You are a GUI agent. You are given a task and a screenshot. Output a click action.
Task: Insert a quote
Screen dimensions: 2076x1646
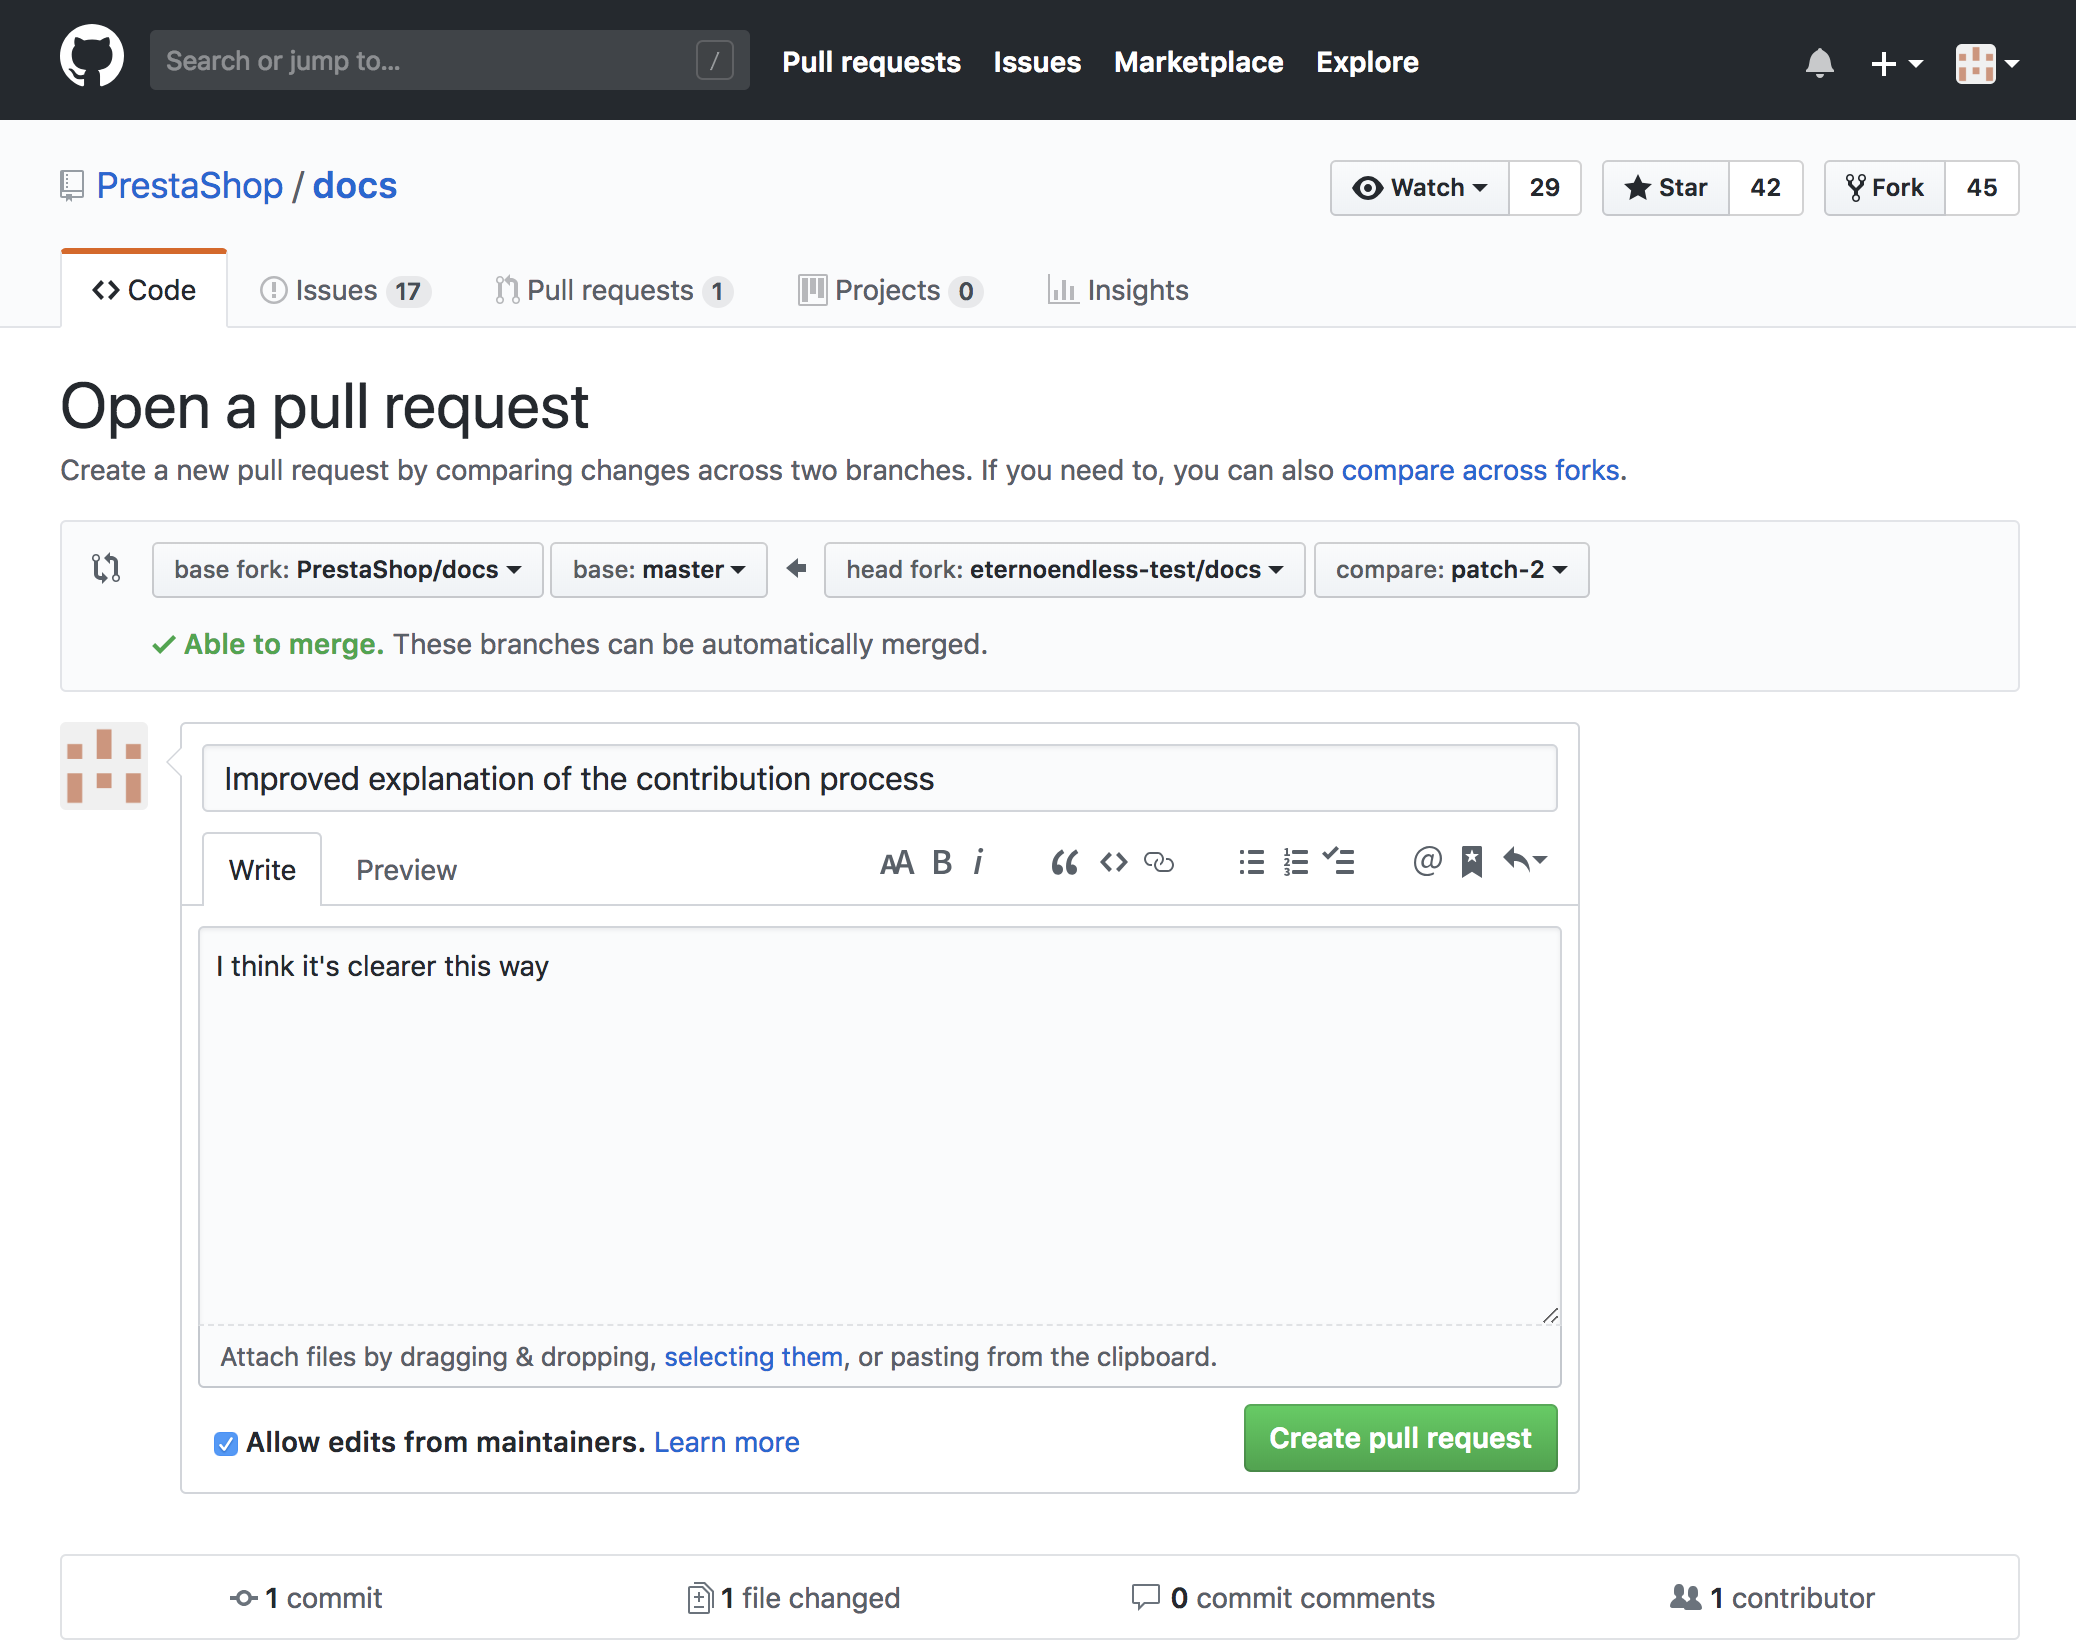click(x=1064, y=862)
